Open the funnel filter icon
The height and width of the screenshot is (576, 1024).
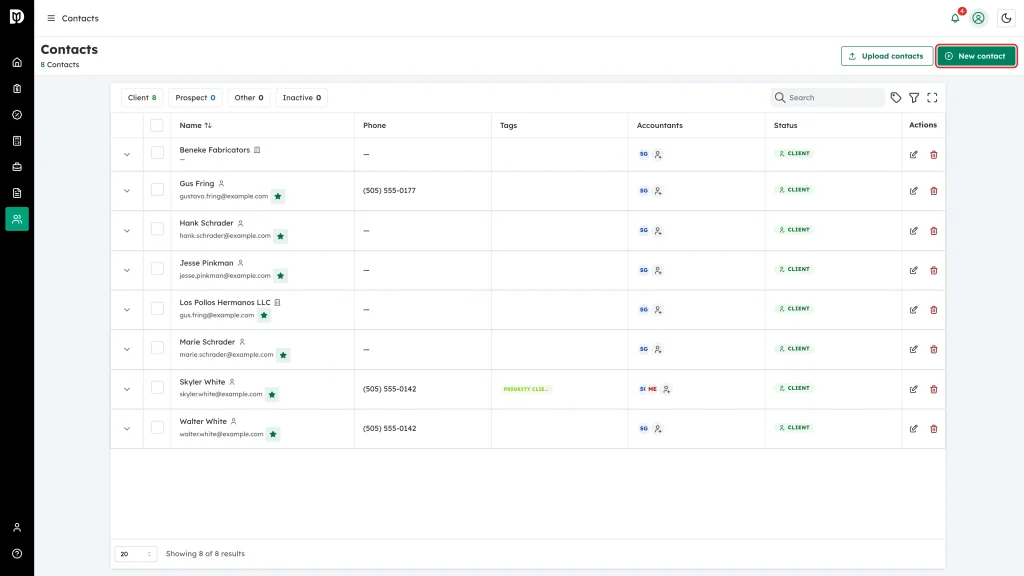pyautogui.click(x=914, y=98)
